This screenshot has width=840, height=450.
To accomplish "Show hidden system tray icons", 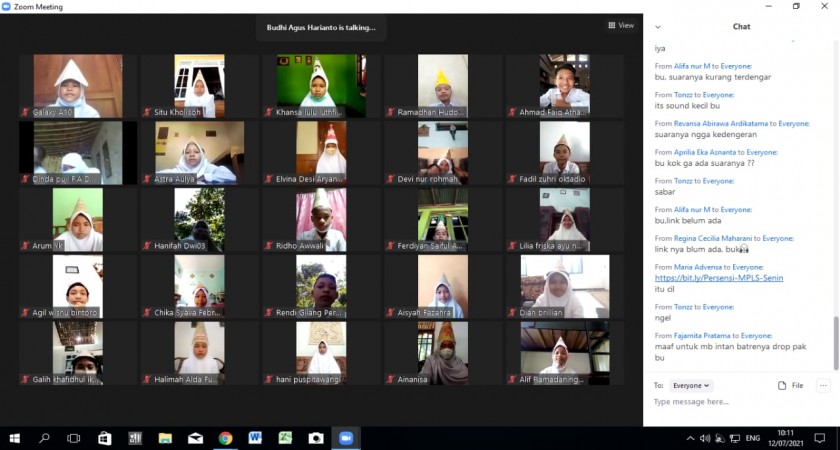I will (689, 438).
